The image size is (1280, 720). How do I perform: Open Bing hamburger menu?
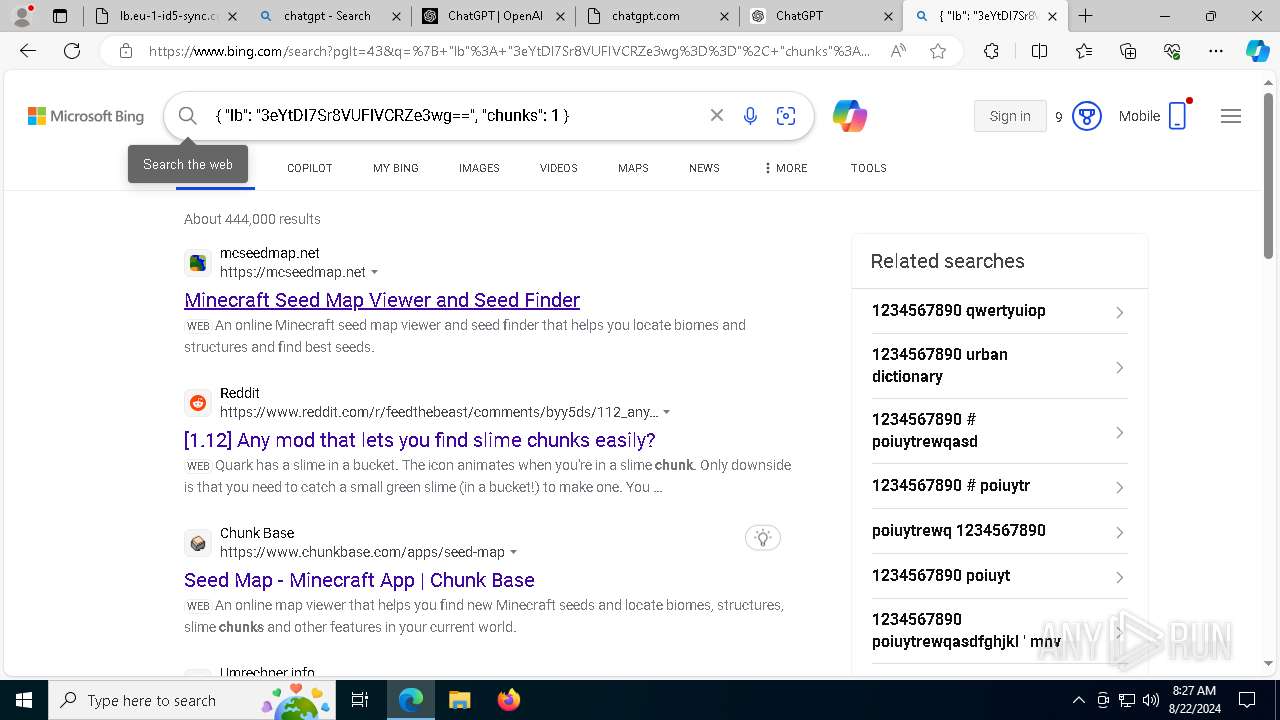[1231, 116]
